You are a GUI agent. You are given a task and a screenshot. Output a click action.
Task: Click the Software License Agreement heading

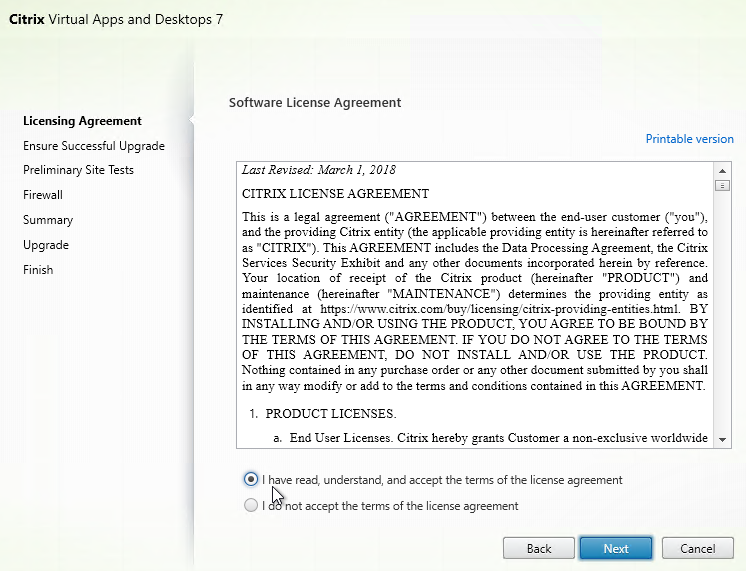[x=315, y=103]
